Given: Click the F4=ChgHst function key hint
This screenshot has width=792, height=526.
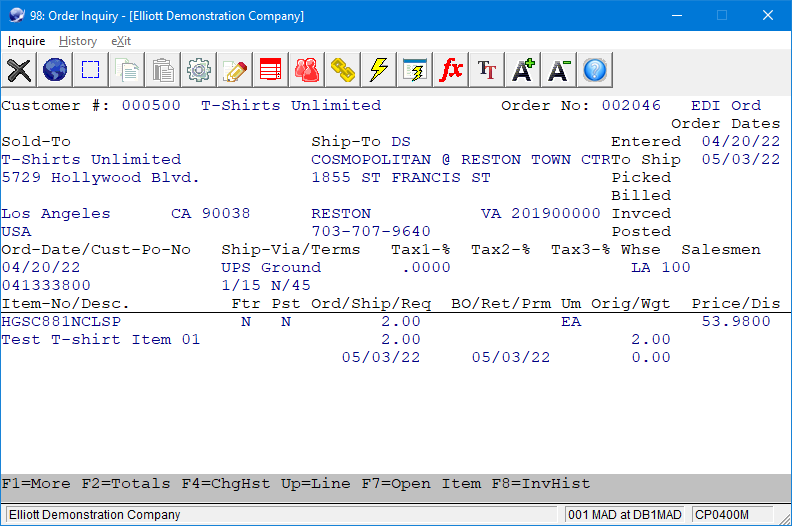Looking at the screenshot, I should pos(226,484).
